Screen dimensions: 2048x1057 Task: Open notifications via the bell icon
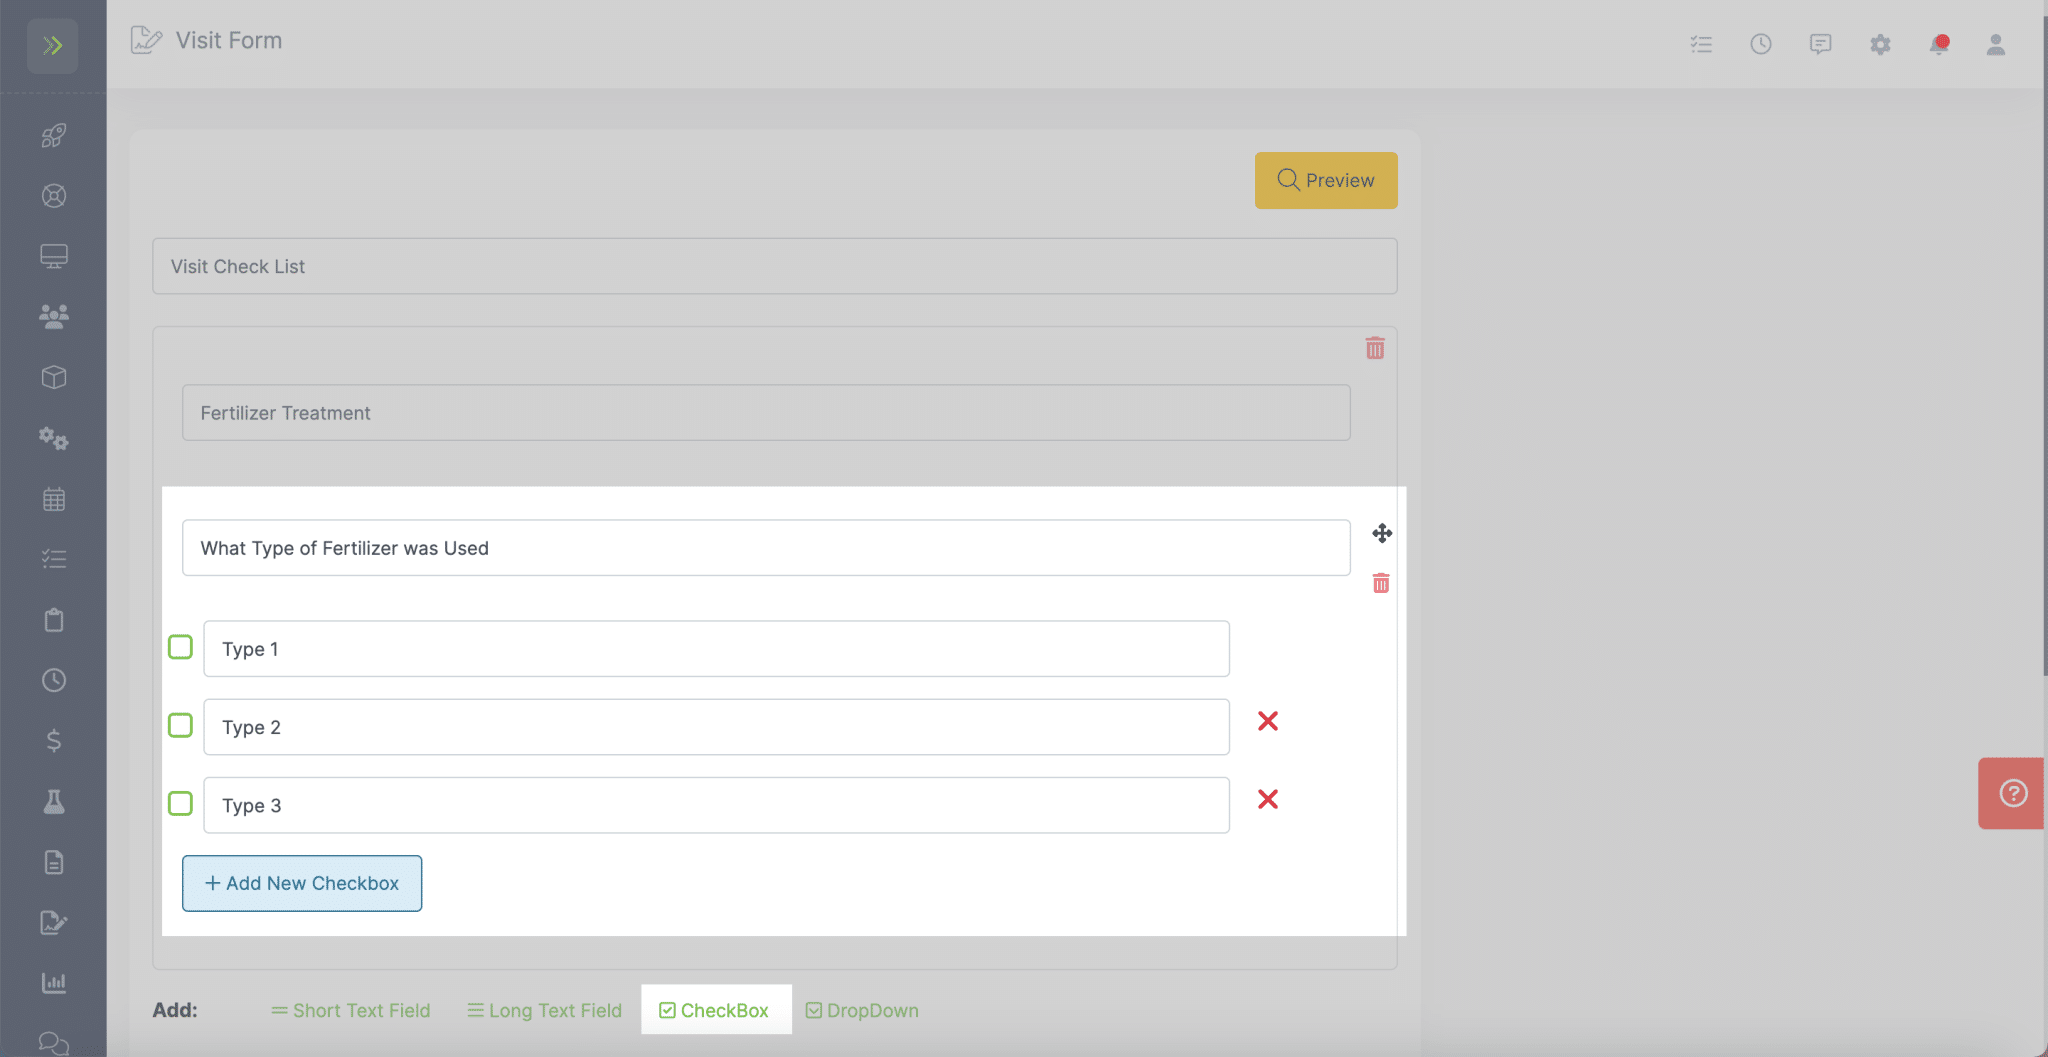click(x=1939, y=44)
